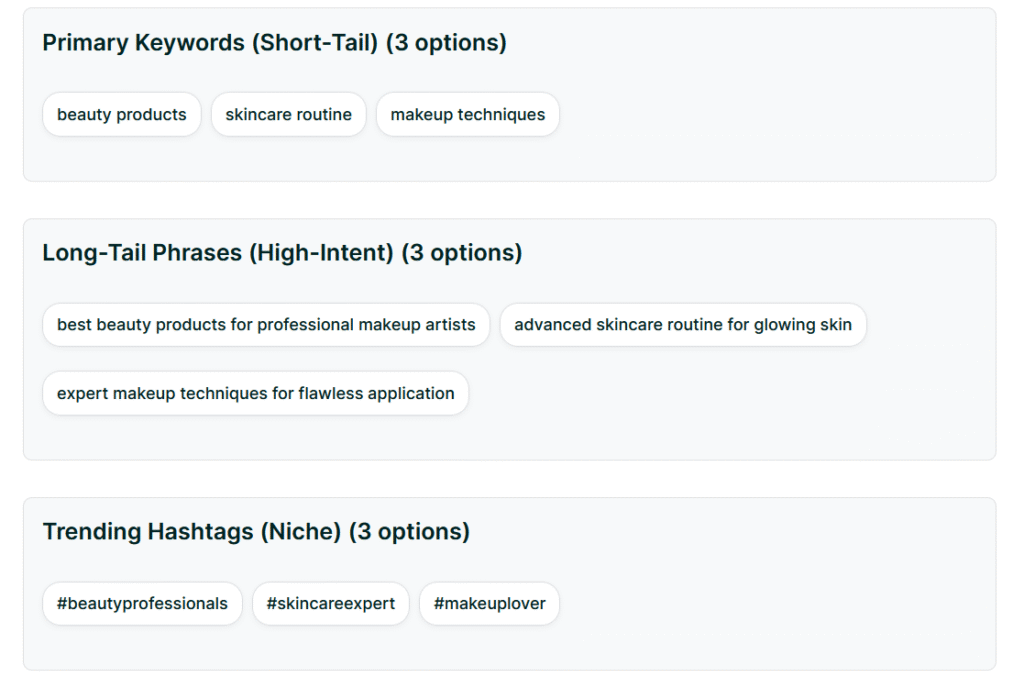Click the #skincareexpert hashtag chip
Viewport: 1024px width, 688px height.
pyautogui.click(x=331, y=603)
